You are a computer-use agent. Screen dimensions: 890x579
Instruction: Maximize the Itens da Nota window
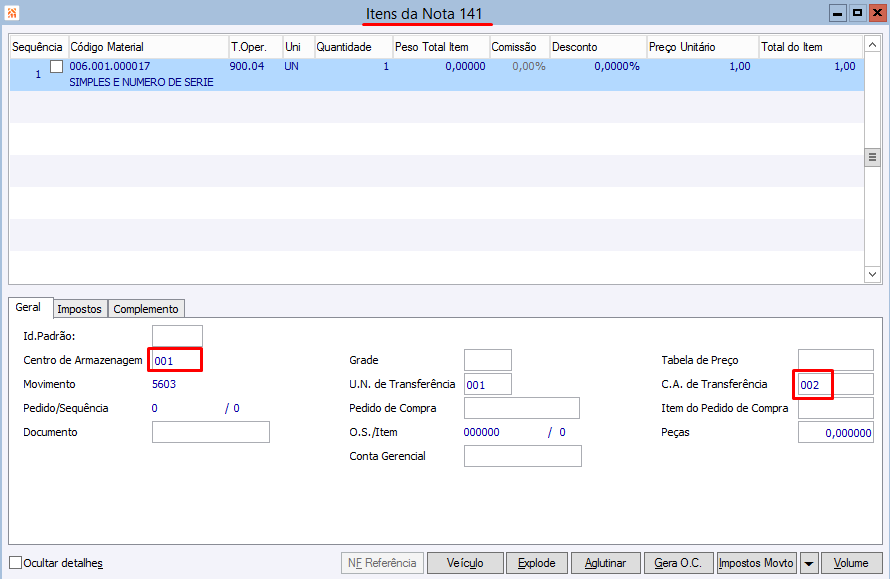tap(857, 12)
